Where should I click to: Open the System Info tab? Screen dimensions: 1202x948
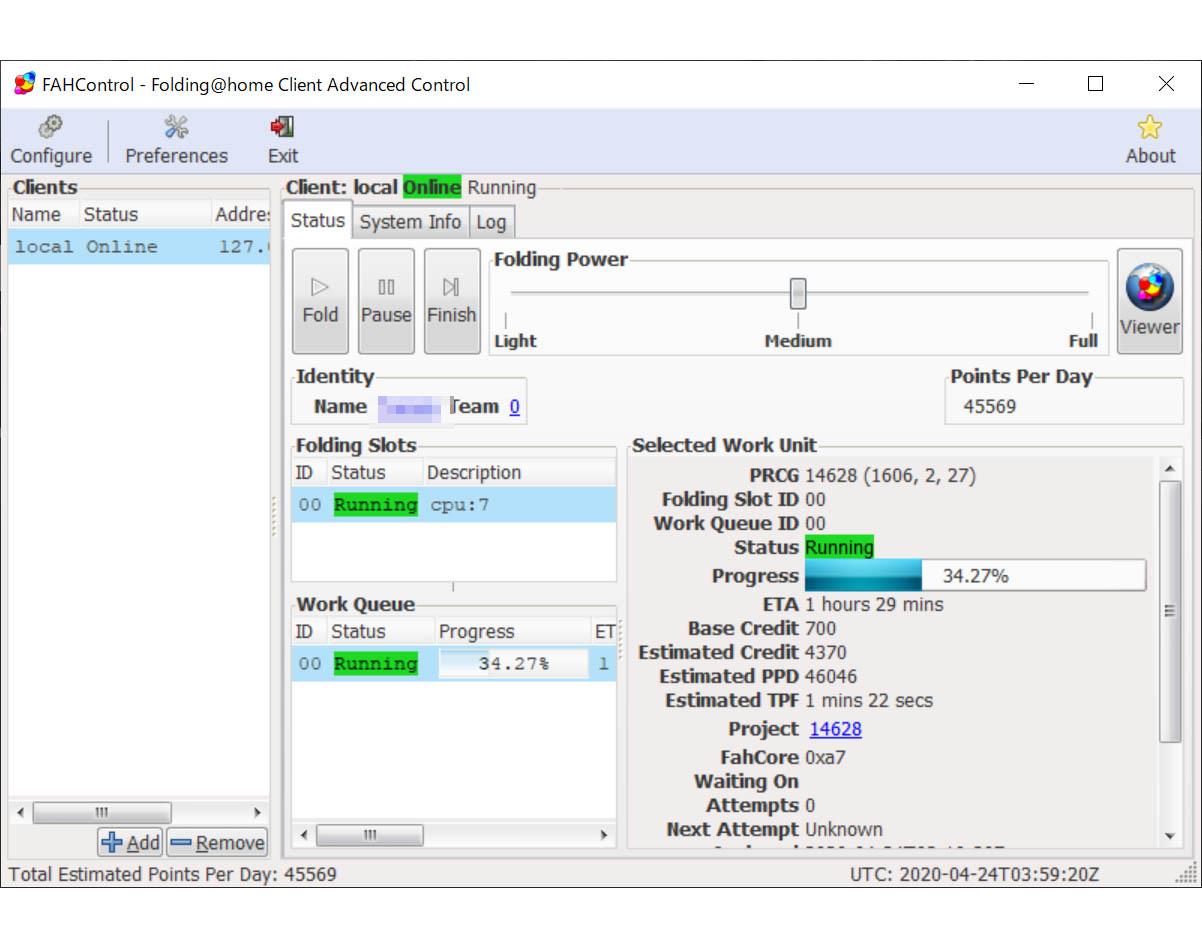pyautogui.click(x=410, y=222)
